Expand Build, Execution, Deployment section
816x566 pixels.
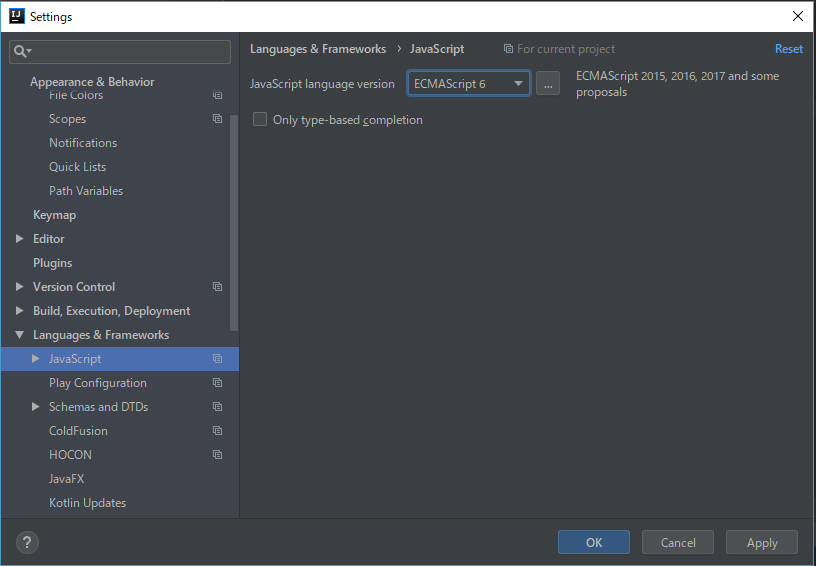click(x=20, y=310)
